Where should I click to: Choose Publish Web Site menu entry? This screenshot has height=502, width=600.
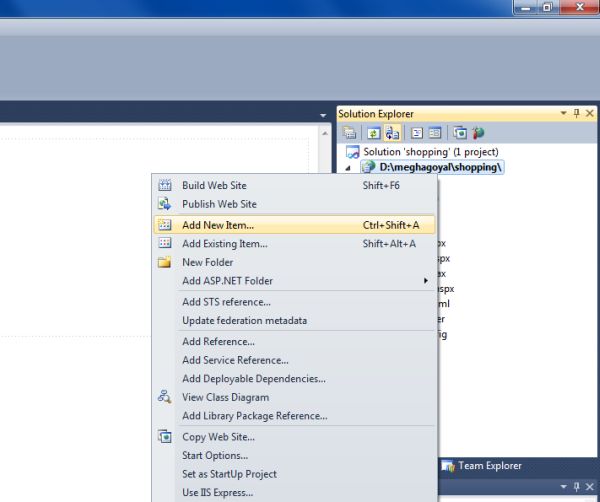[x=294, y=204]
